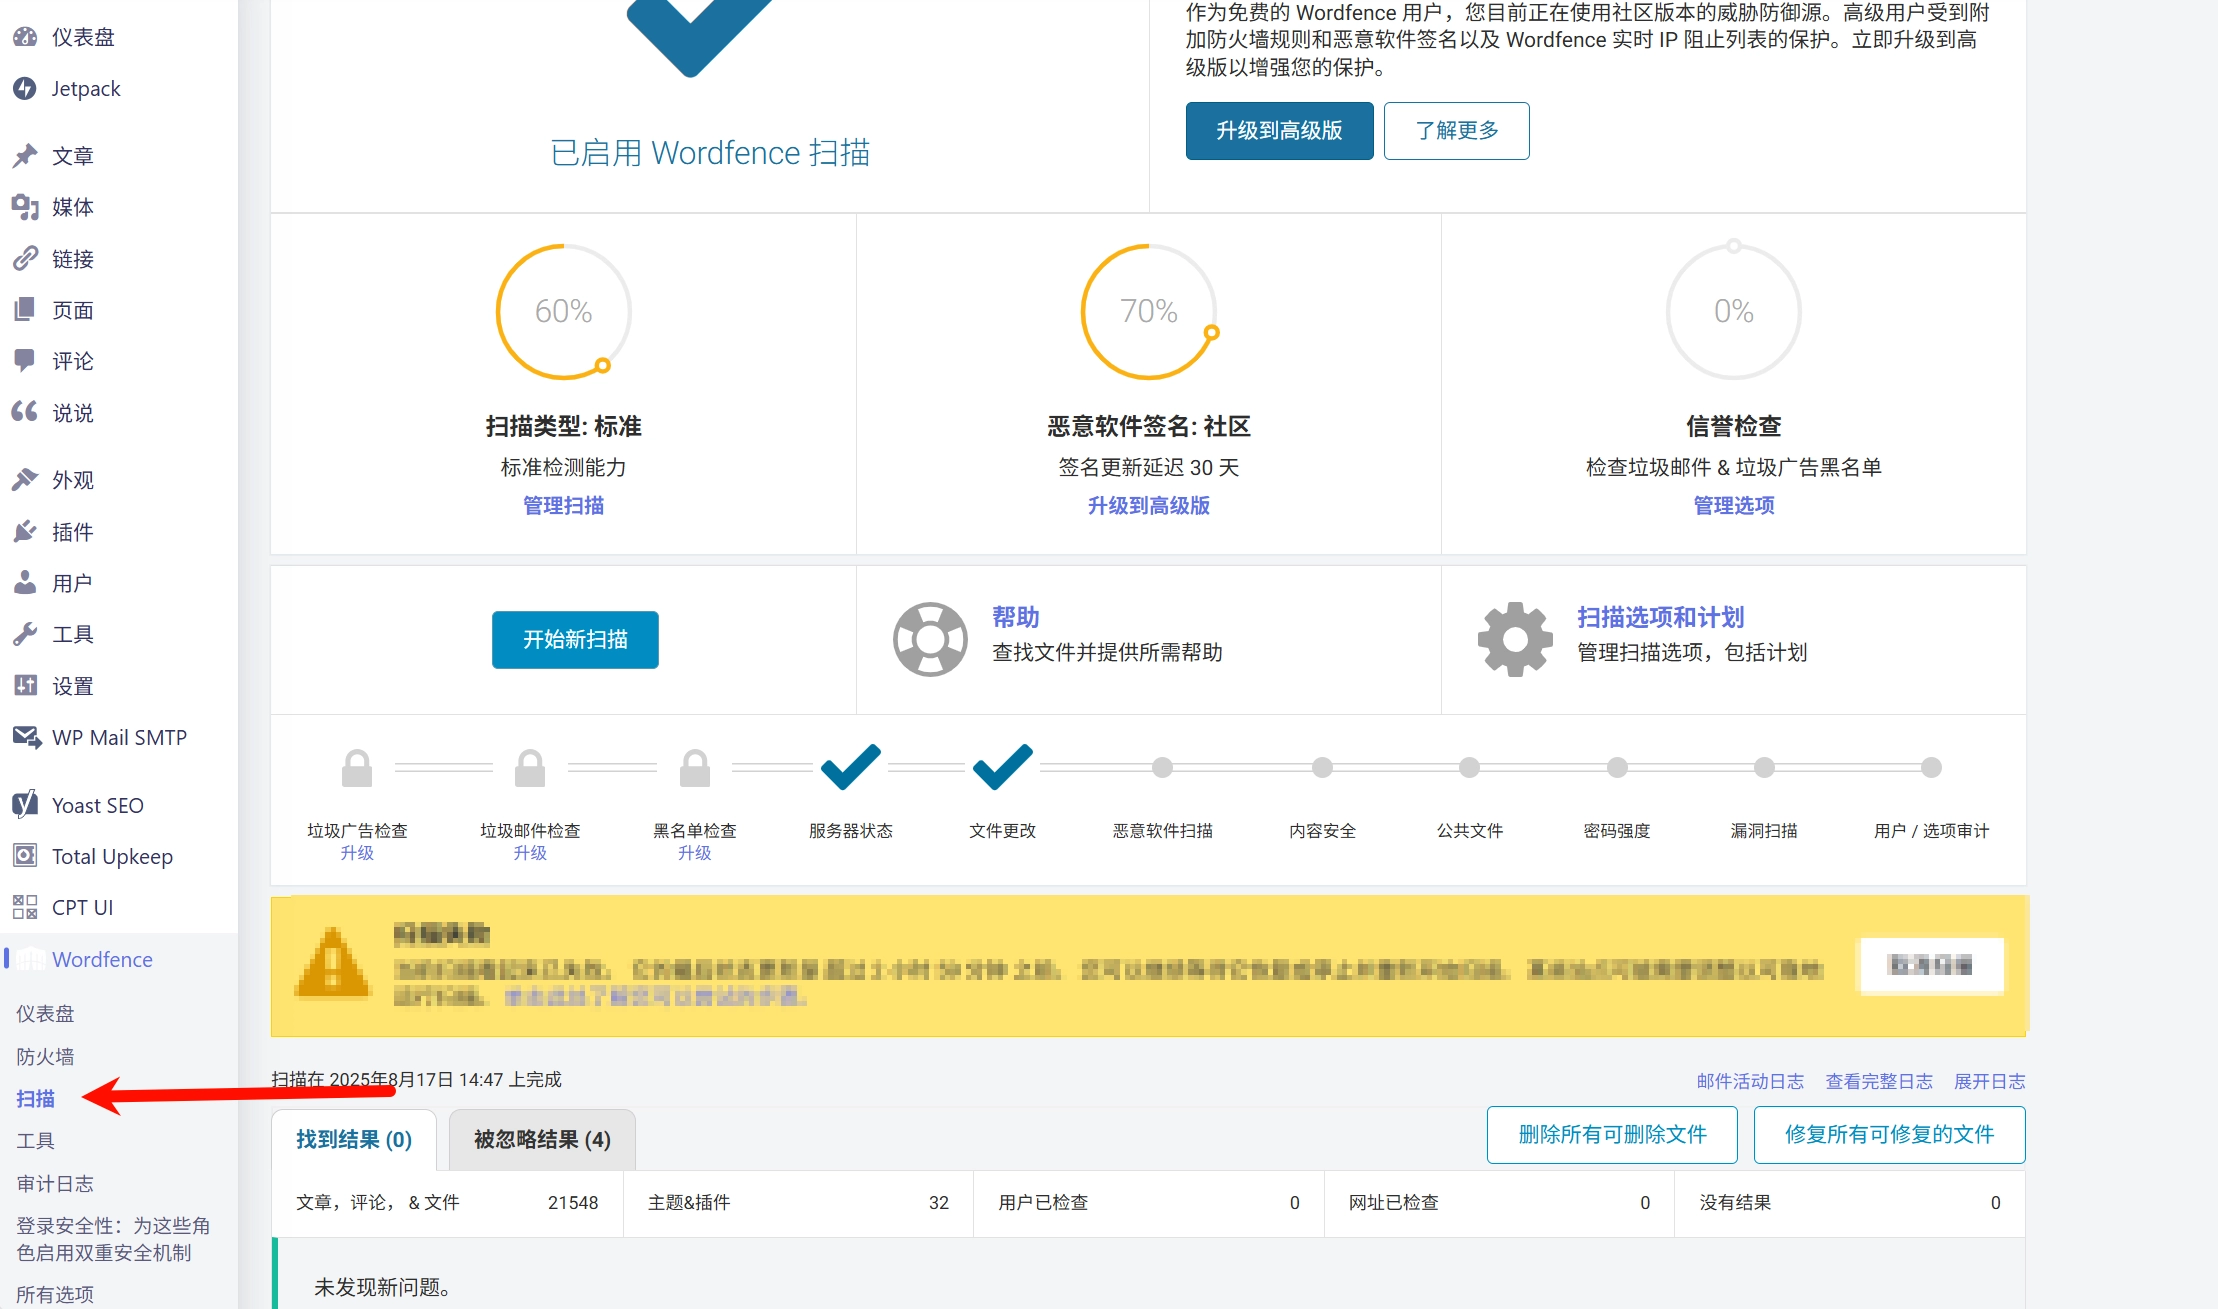Image resolution: width=2218 pixels, height=1309 pixels.
Task: Click the 说说 quote icon
Action: tap(25, 412)
